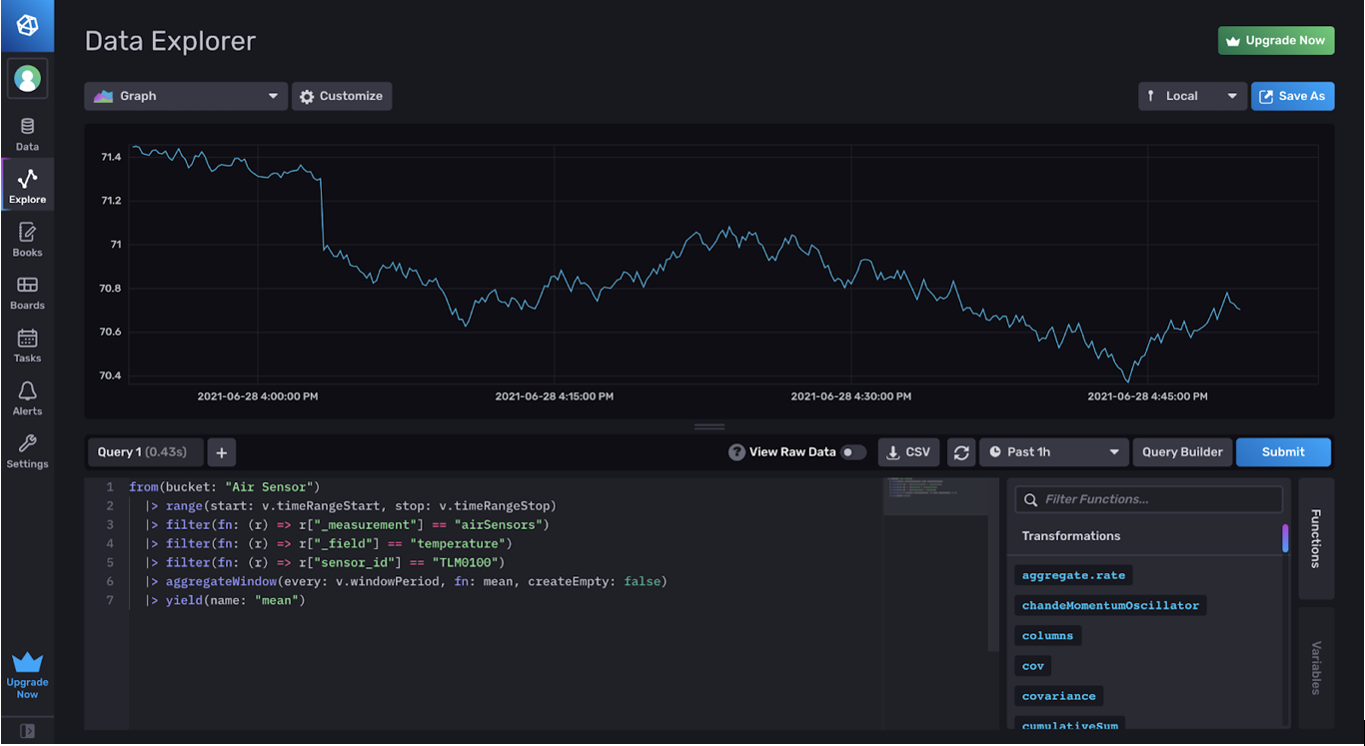The height and width of the screenshot is (746, 1365).
Task: Open the user avatar menu
Action: (27, 79)
